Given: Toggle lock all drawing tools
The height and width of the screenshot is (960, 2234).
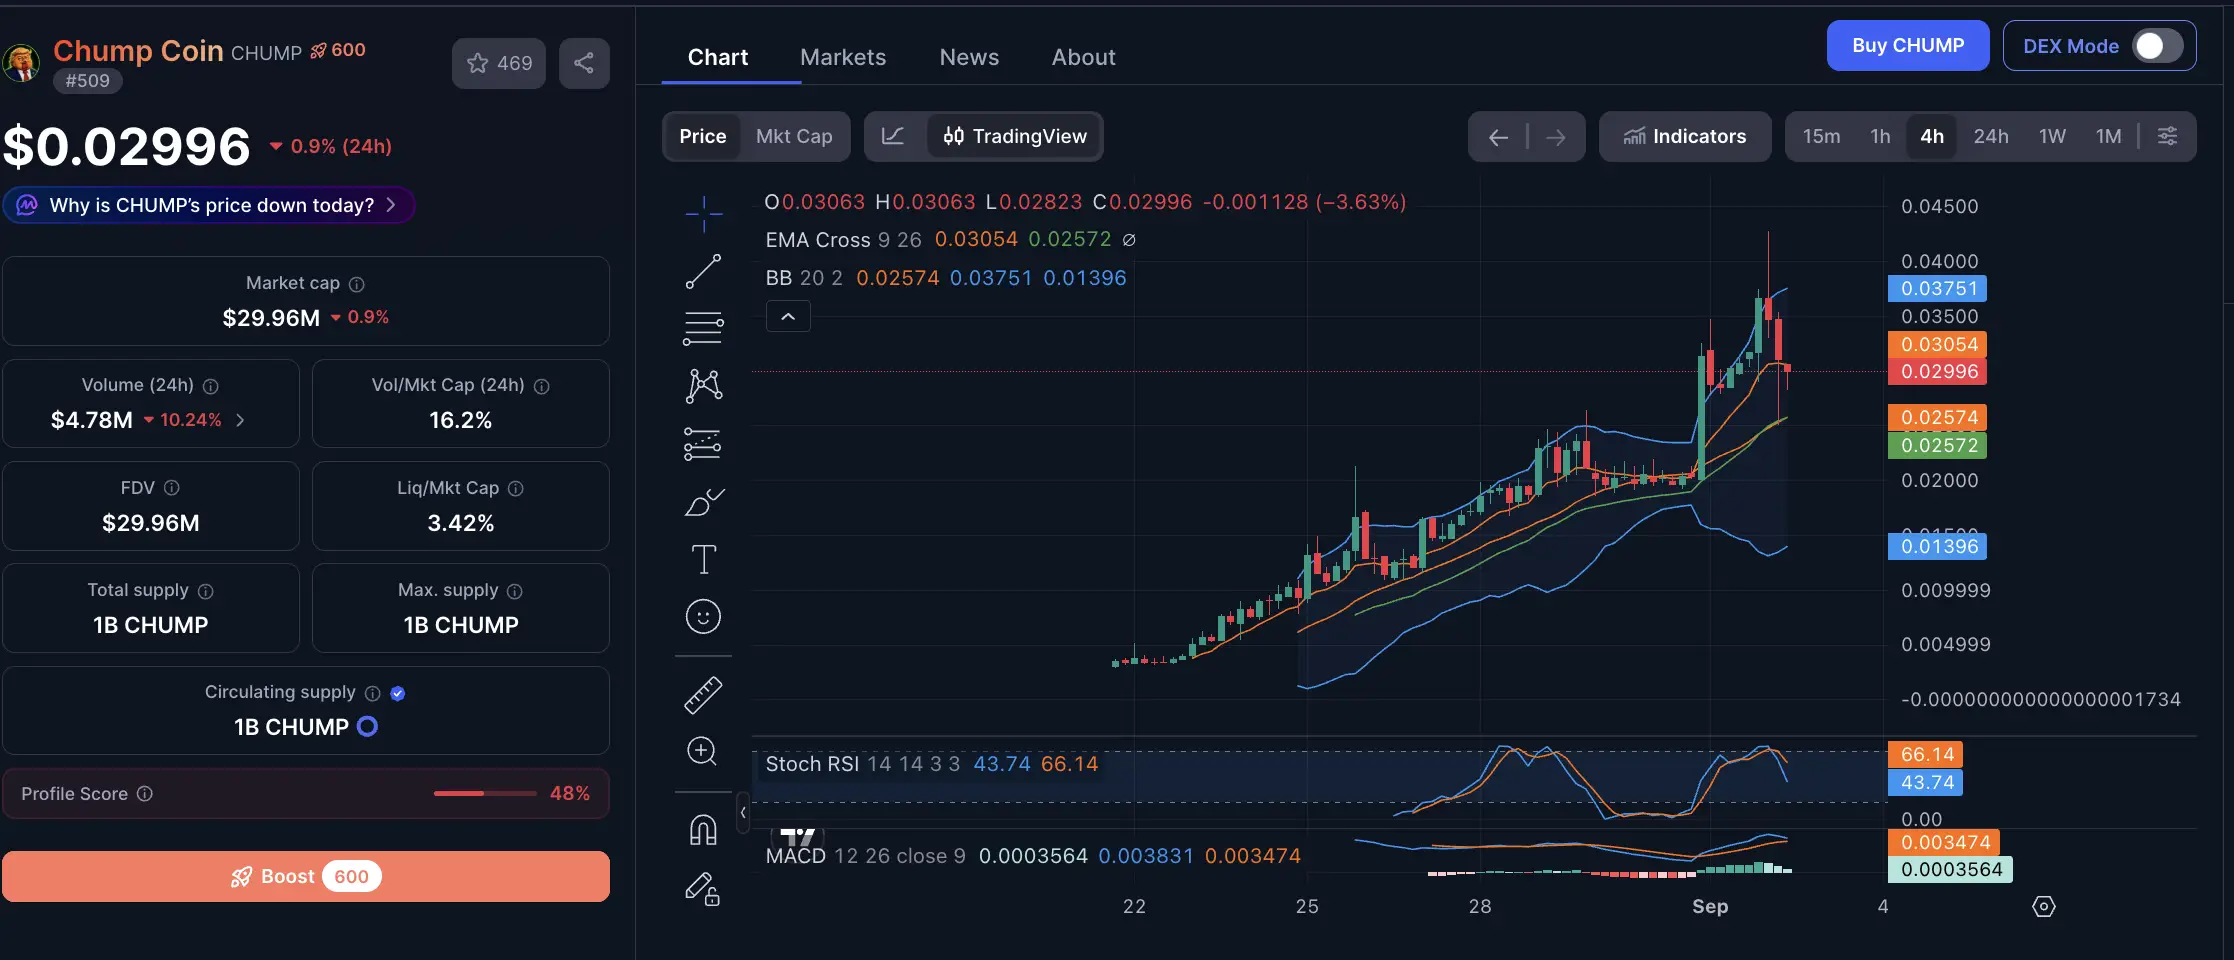Looking at the screenshot, I should [703, 889].
